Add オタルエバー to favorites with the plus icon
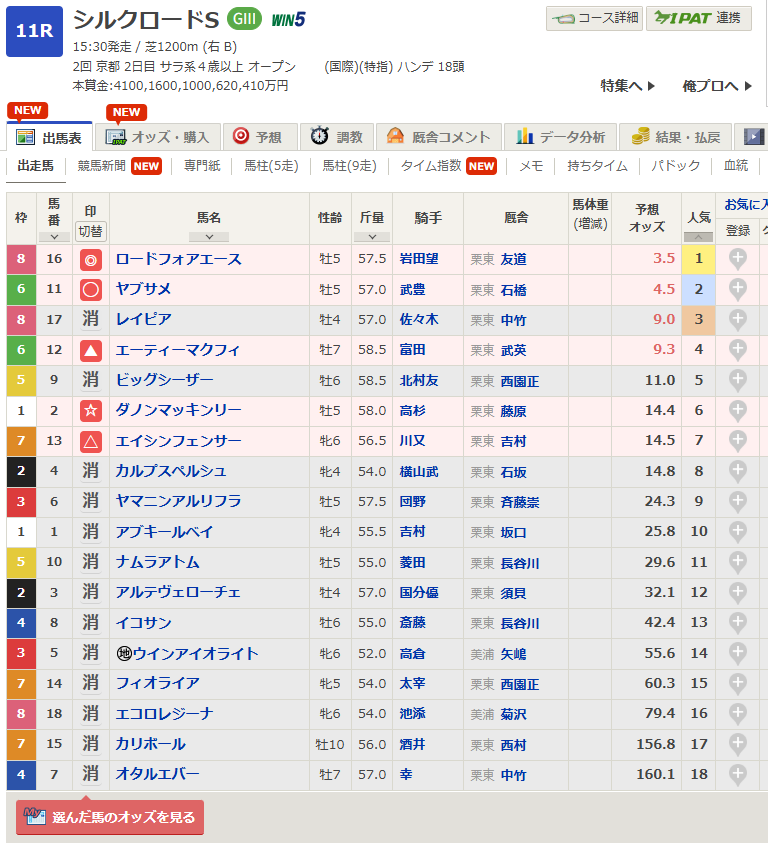This screenshot has width=768, height=843. (x=737, y=774)
